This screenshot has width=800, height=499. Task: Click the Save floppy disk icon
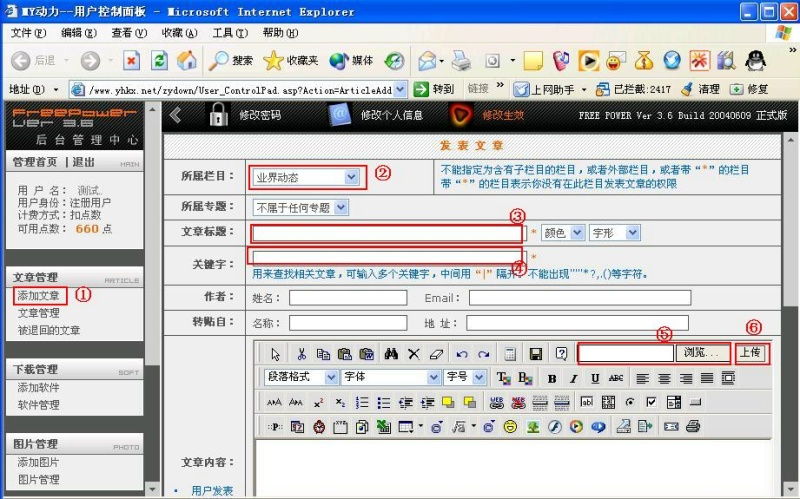[536, 354]
